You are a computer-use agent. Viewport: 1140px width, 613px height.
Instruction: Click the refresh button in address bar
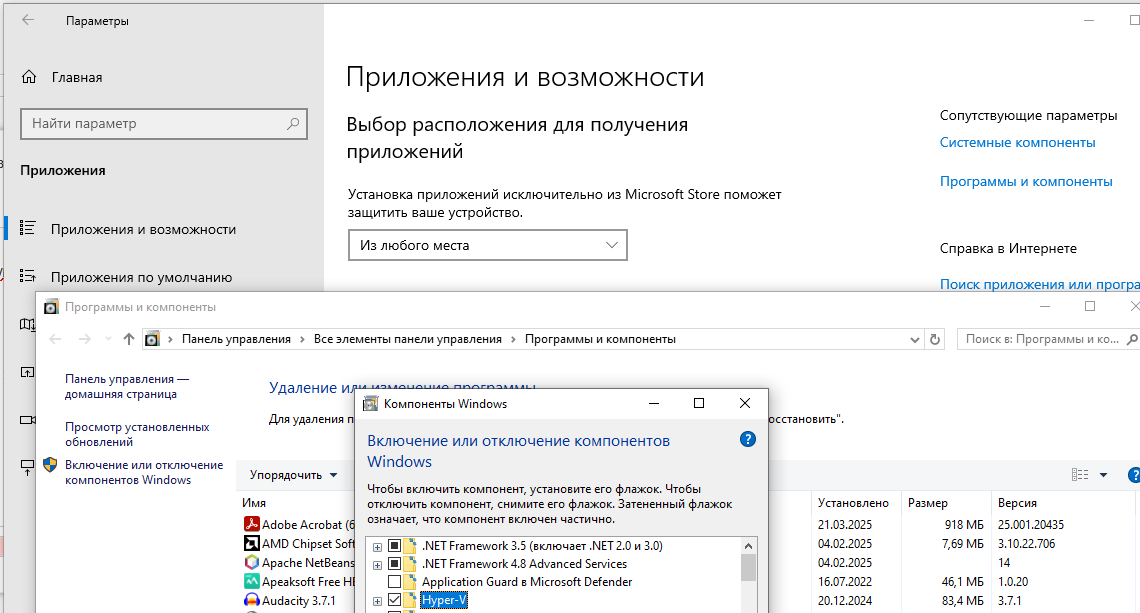(x=935, y=339)
